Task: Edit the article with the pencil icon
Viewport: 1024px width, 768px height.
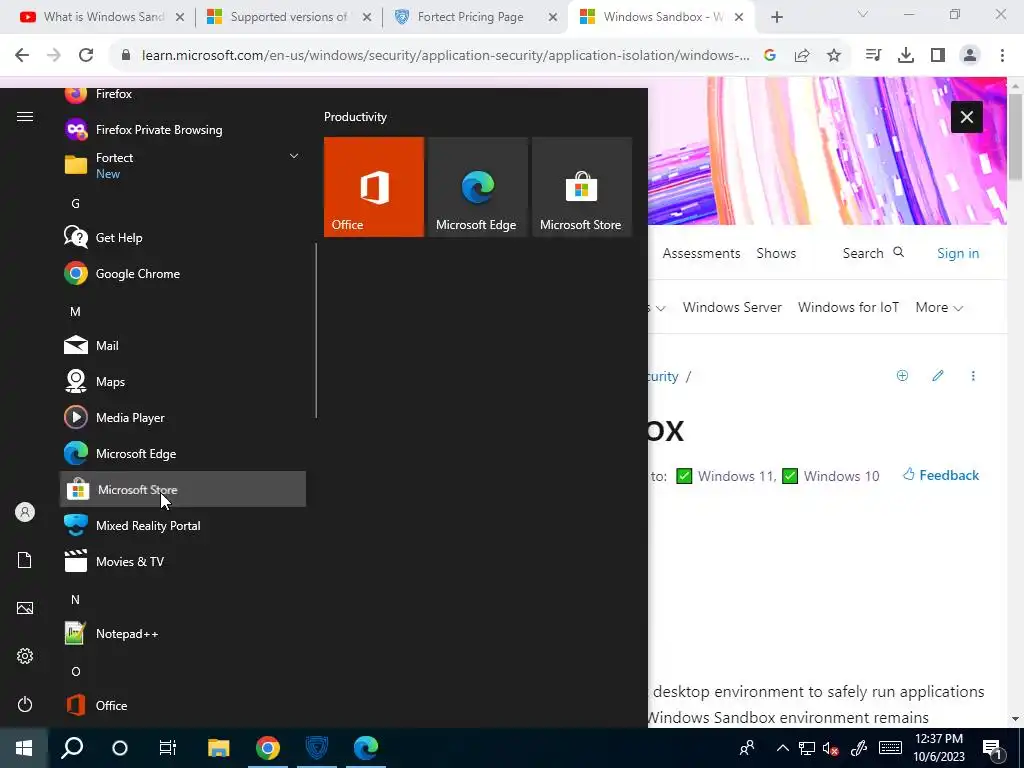Action: coord(938,376)
